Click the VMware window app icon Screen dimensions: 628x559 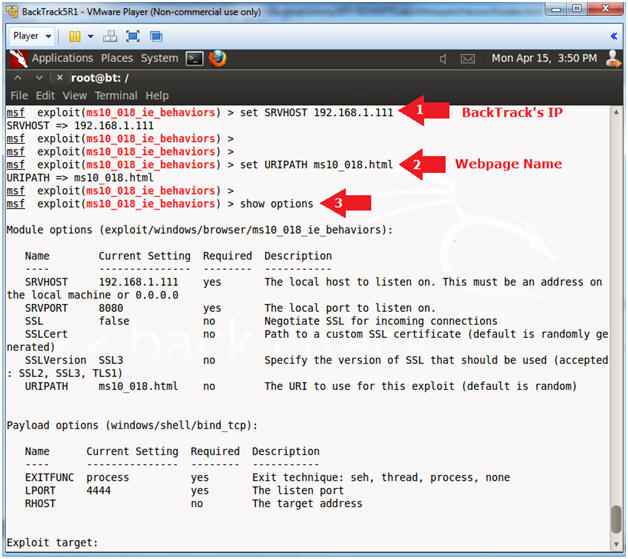(x=12, y=12)
